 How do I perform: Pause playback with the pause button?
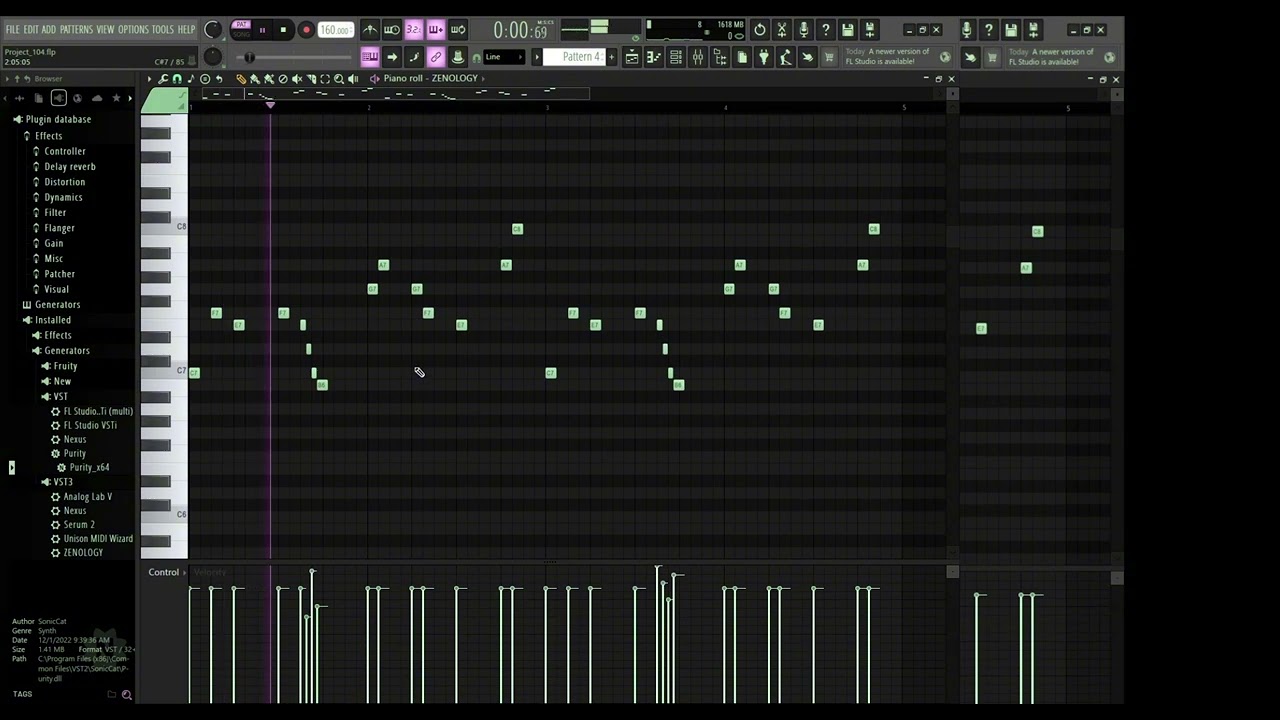(262, 30)
